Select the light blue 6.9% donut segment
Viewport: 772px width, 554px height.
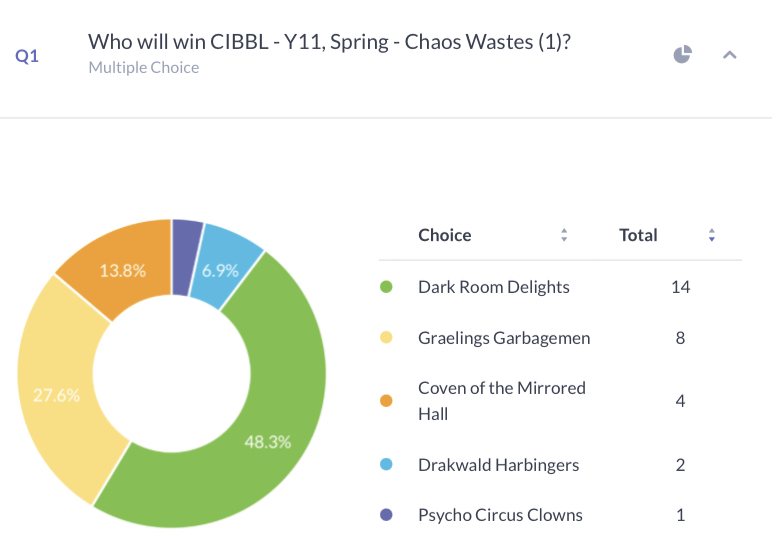point(220,269)
